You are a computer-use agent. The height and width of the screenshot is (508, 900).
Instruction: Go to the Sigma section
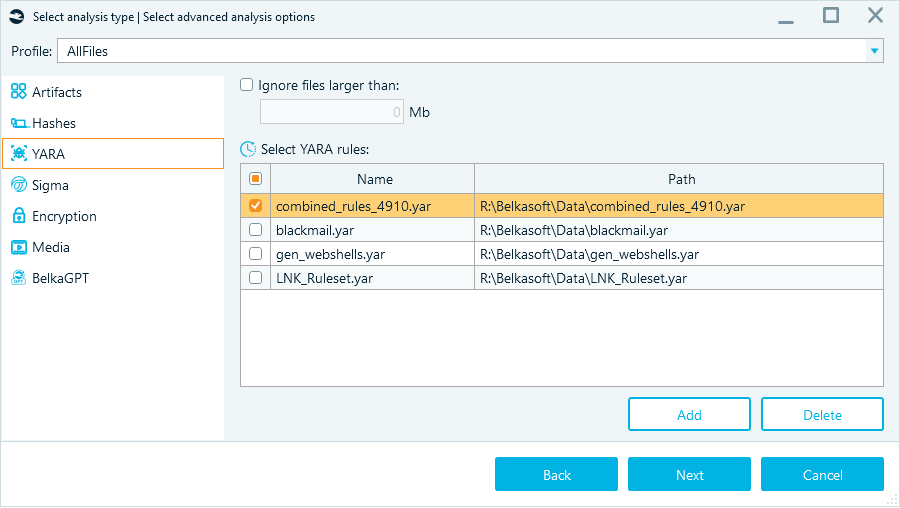point(112,185)
